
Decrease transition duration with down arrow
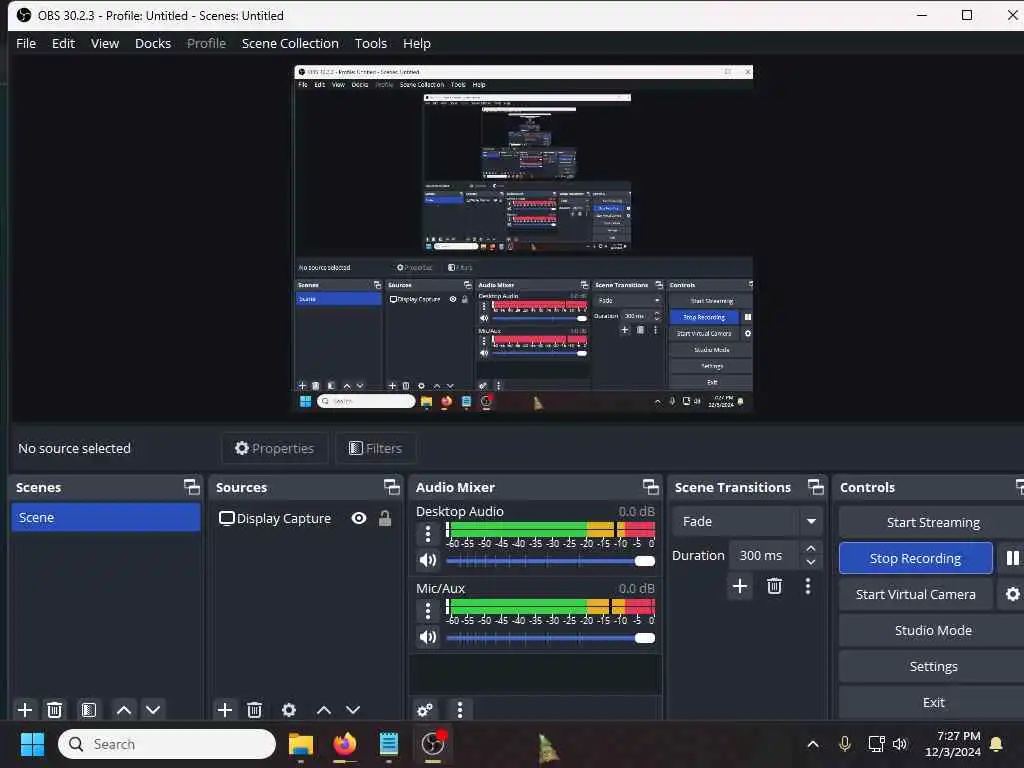(x=810, y=562)
